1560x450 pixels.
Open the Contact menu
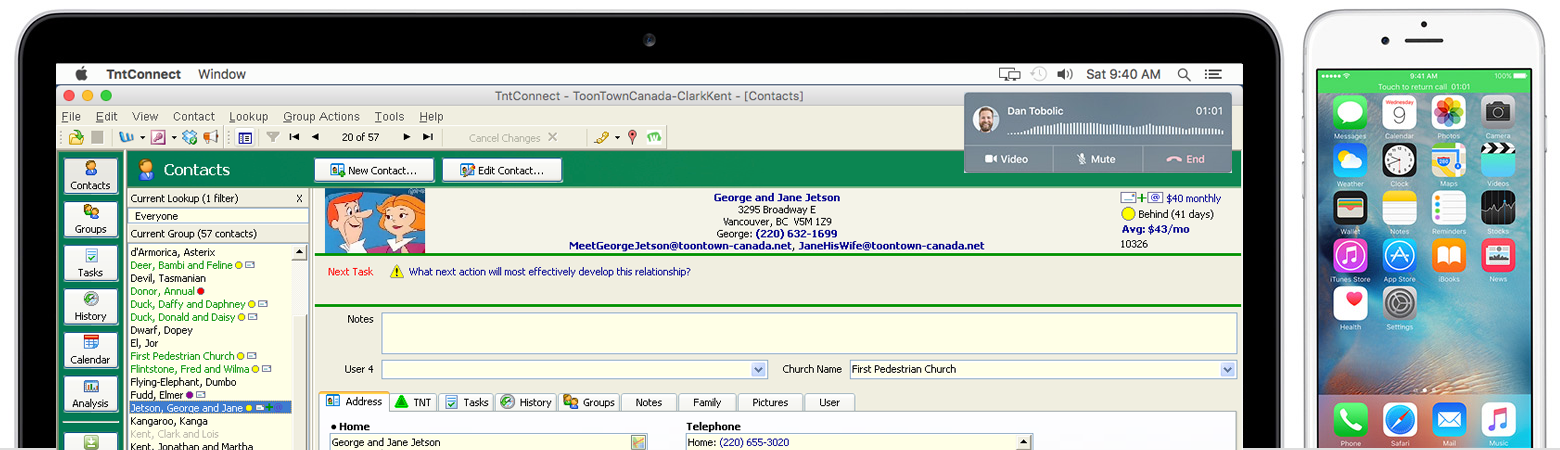(x=194, y=117)
